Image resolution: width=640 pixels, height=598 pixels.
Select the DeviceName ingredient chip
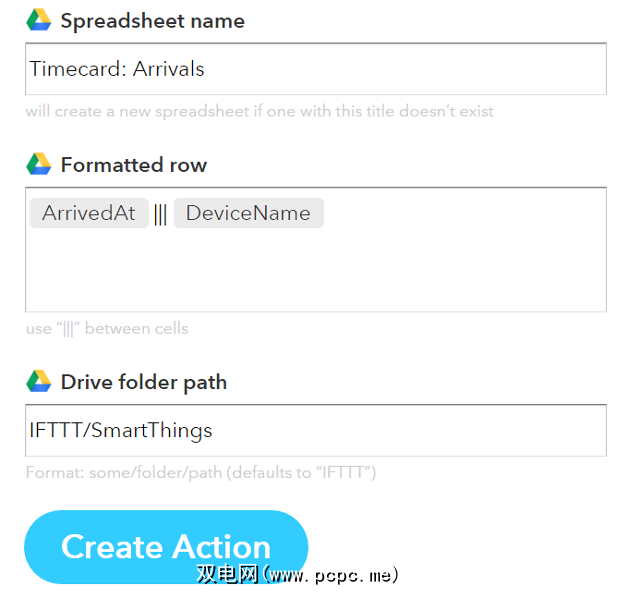pos(248,213)
